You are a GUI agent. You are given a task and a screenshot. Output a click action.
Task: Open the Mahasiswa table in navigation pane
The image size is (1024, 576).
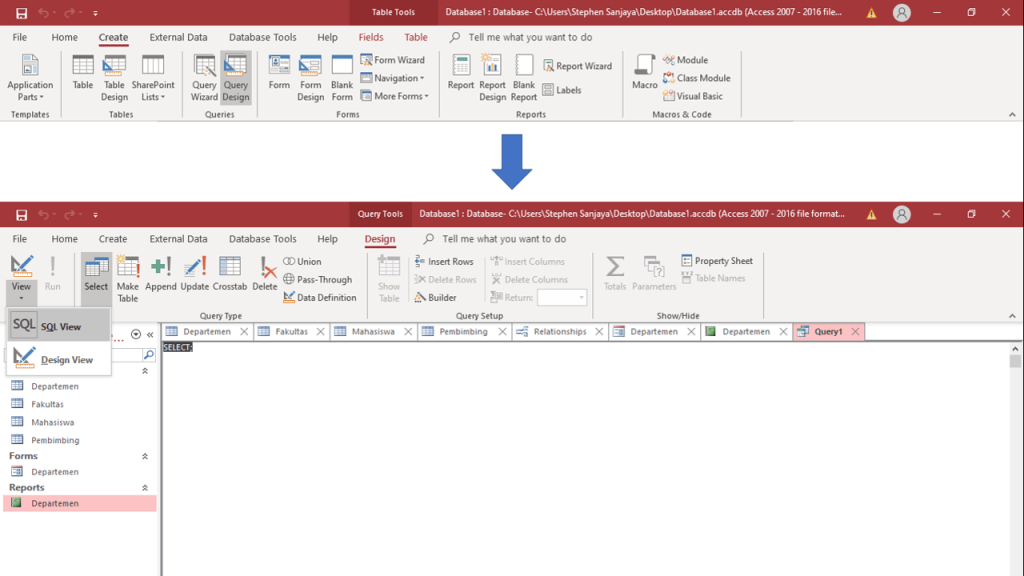click(53, 422)
